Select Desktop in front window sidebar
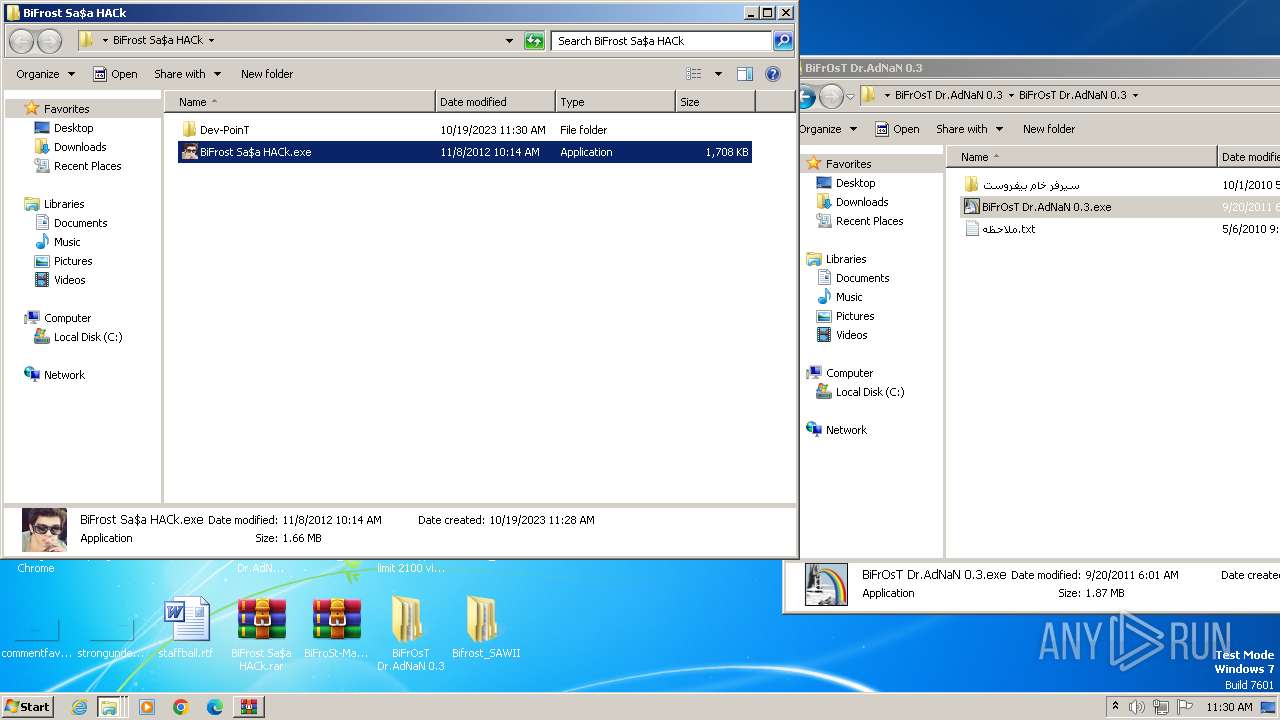The height and width of the screenshot is (720, 1280). 73,128
